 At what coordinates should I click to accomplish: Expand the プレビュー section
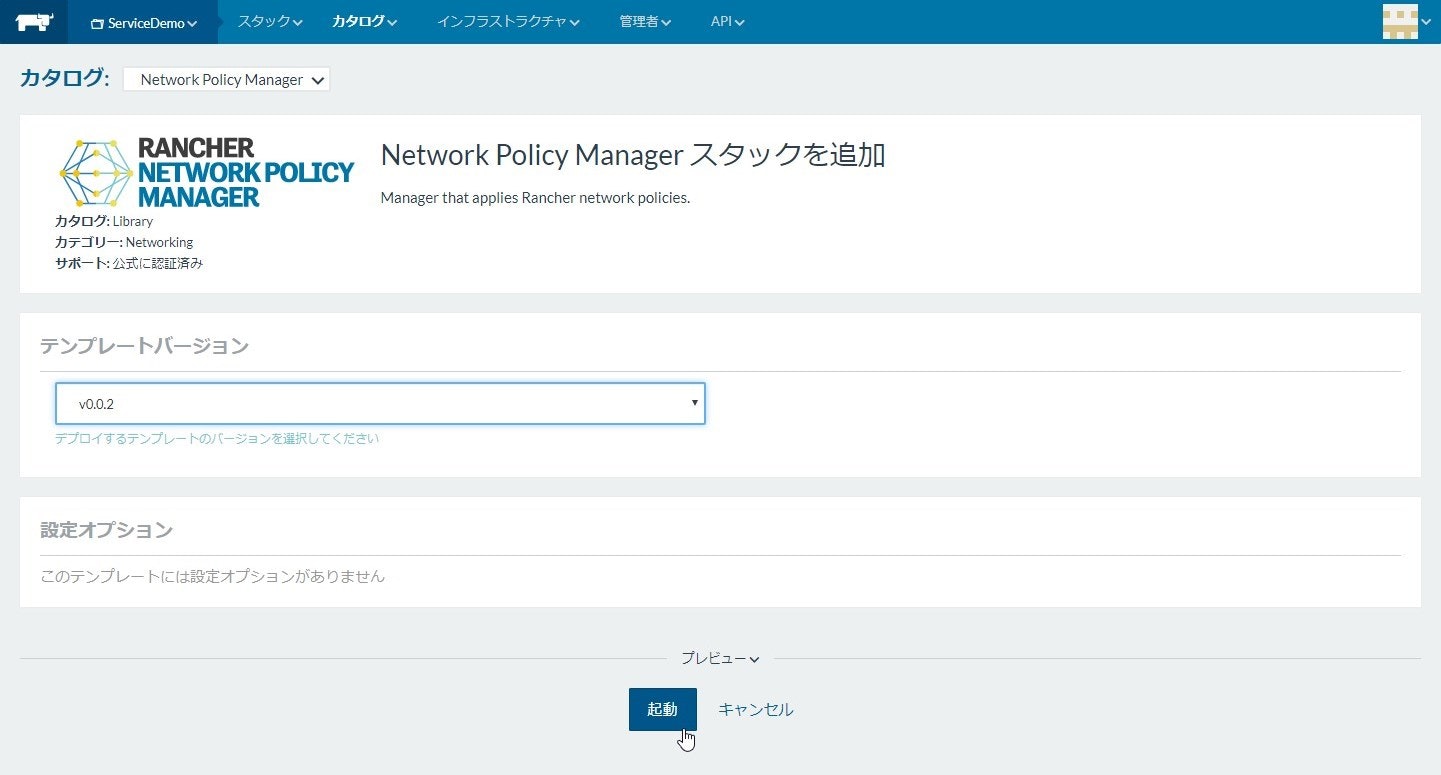click(x=720, y=658)
